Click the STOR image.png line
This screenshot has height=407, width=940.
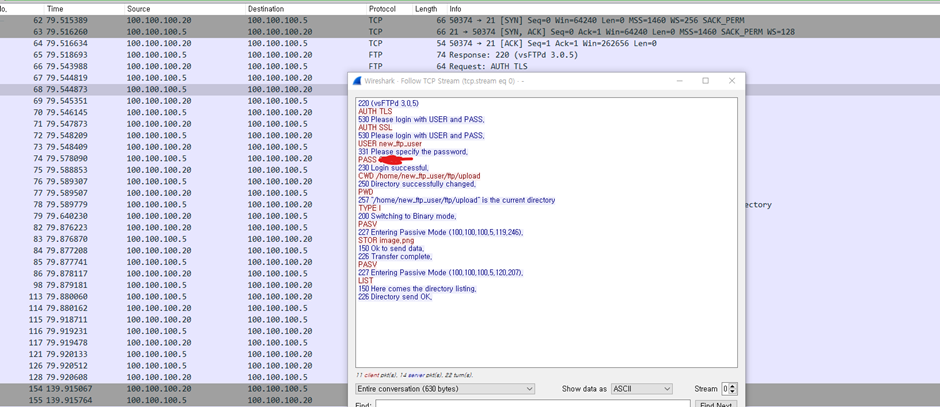click(x=386, y=240)
